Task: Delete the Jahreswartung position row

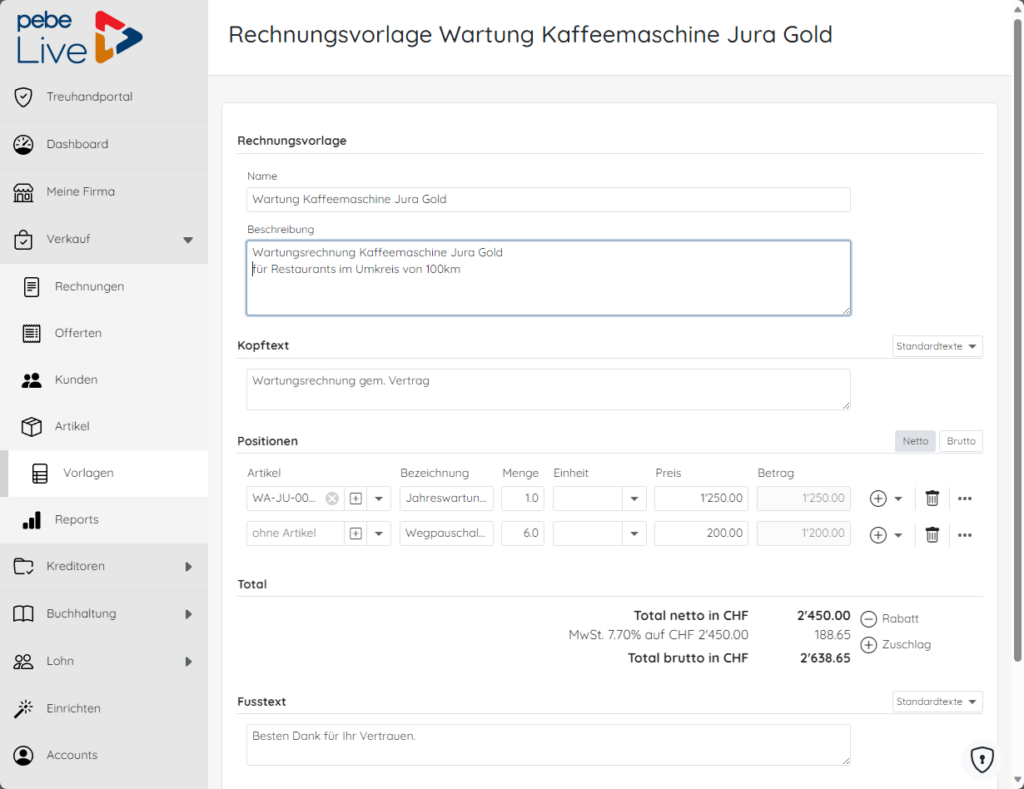Action: [932, 498]
